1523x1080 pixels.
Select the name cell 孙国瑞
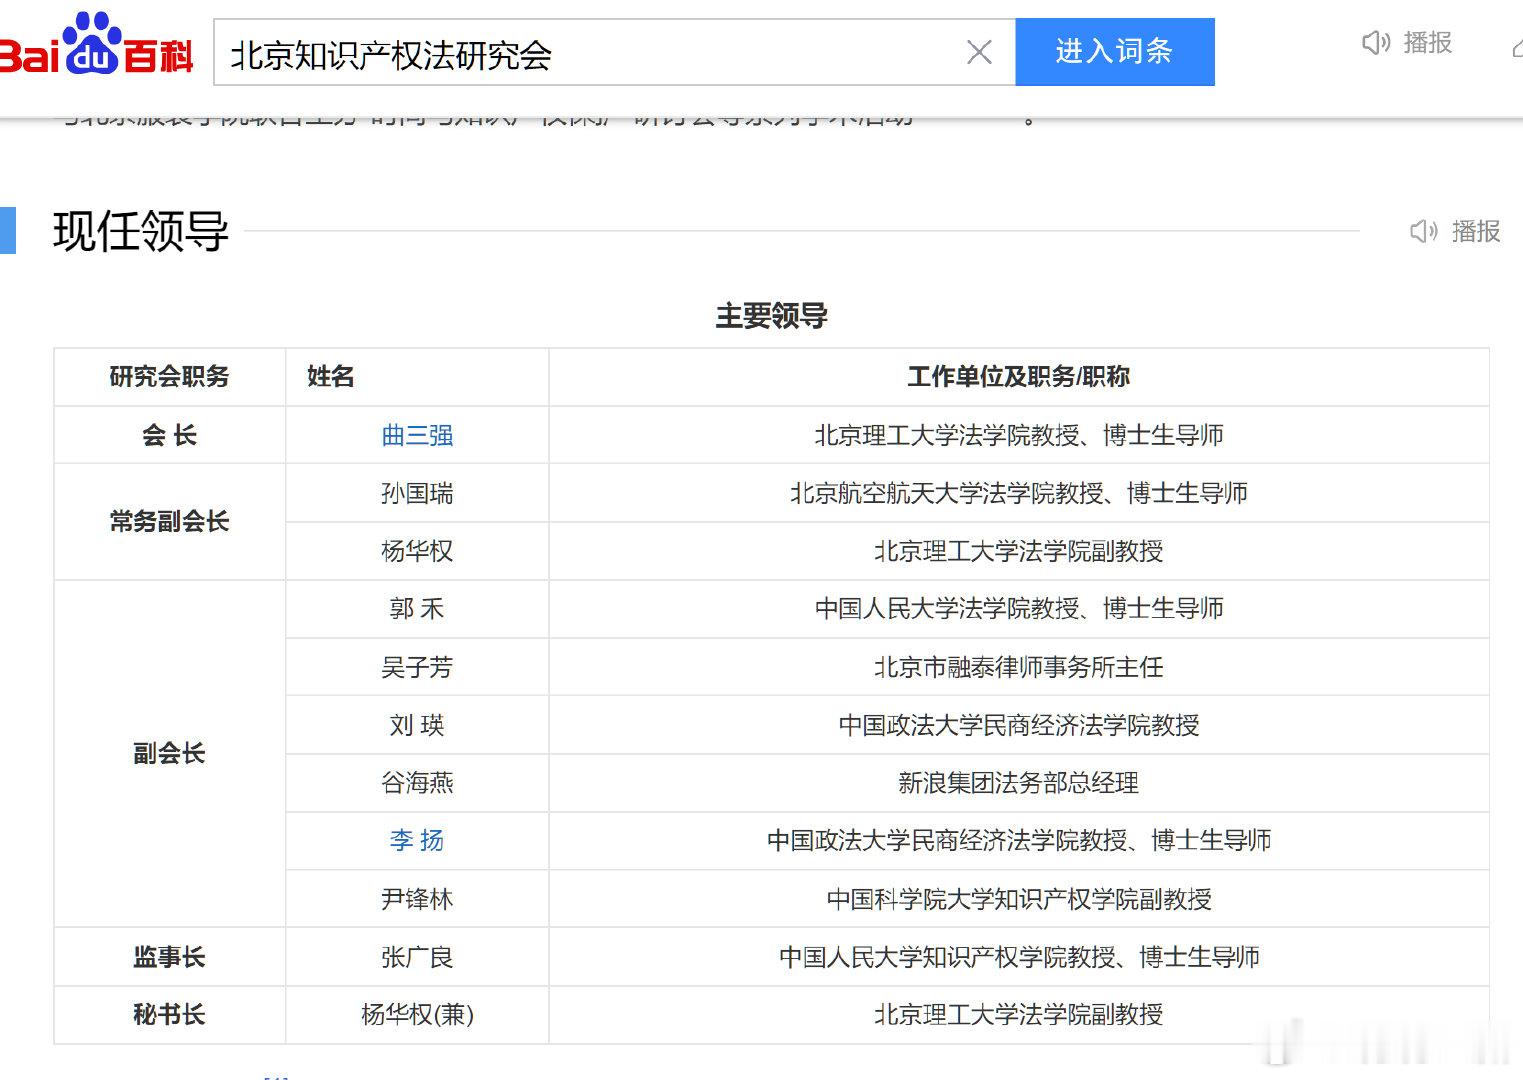coord(417,493)
